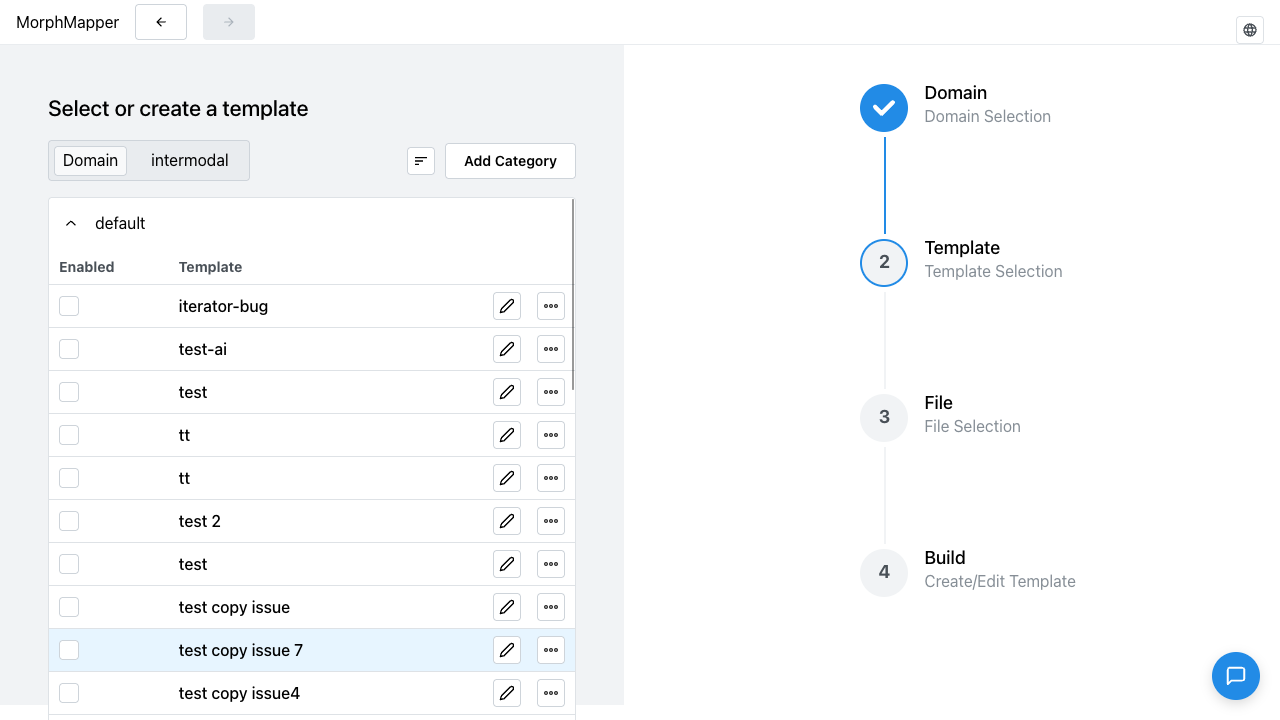Edit template test copy issue 7

507,650
